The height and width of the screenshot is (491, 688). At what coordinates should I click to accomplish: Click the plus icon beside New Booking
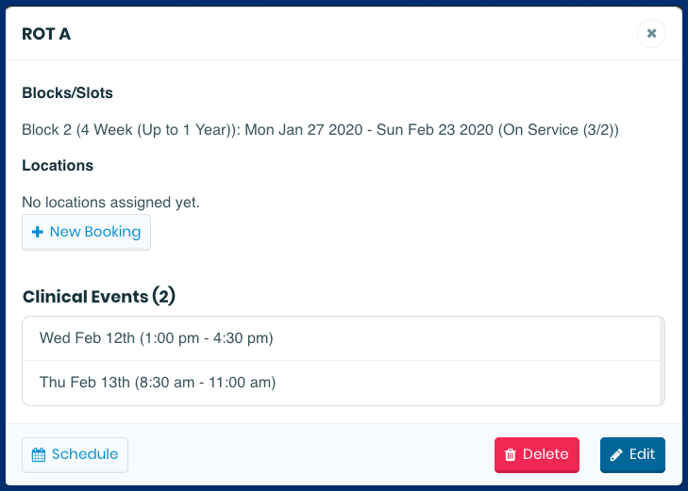[x=38, y=232]
